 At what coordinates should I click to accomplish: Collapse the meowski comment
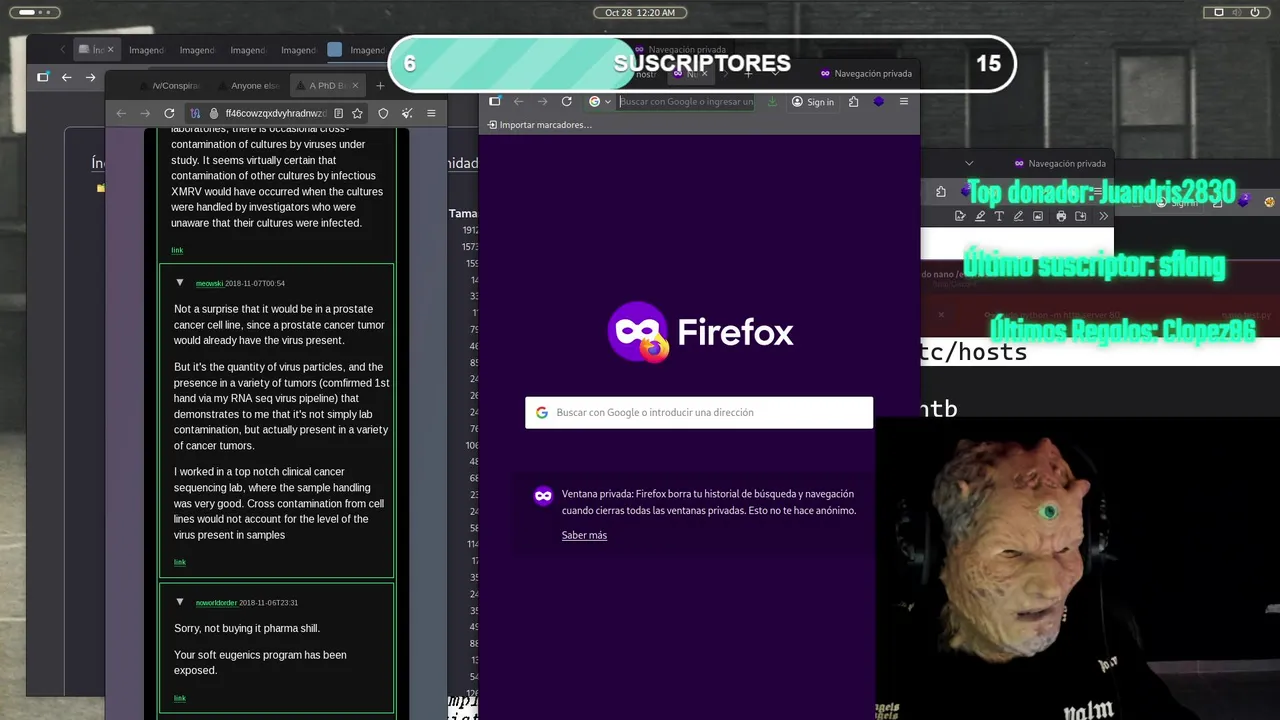click(x=180, y=283)
